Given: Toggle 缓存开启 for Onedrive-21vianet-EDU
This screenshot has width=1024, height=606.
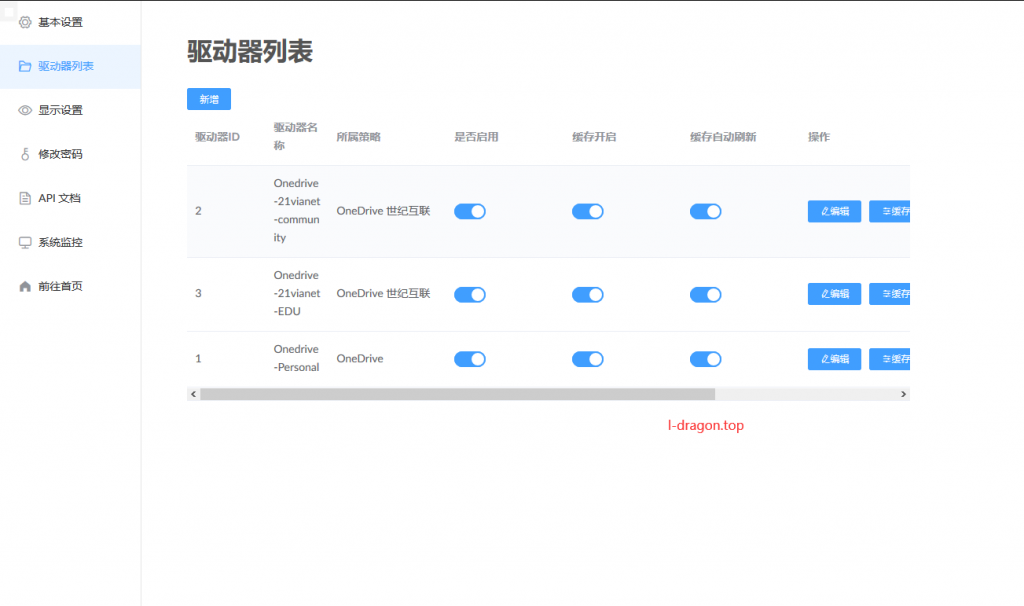Looking at the screenshot, I should (x=588, y=294).
